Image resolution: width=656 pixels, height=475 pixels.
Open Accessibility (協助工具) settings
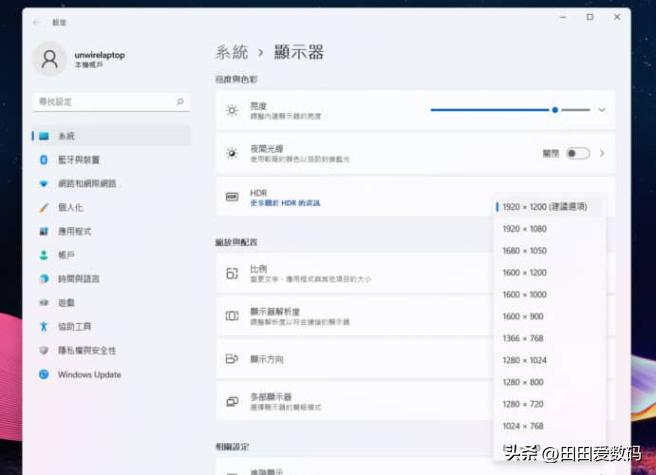click(74, 327)
